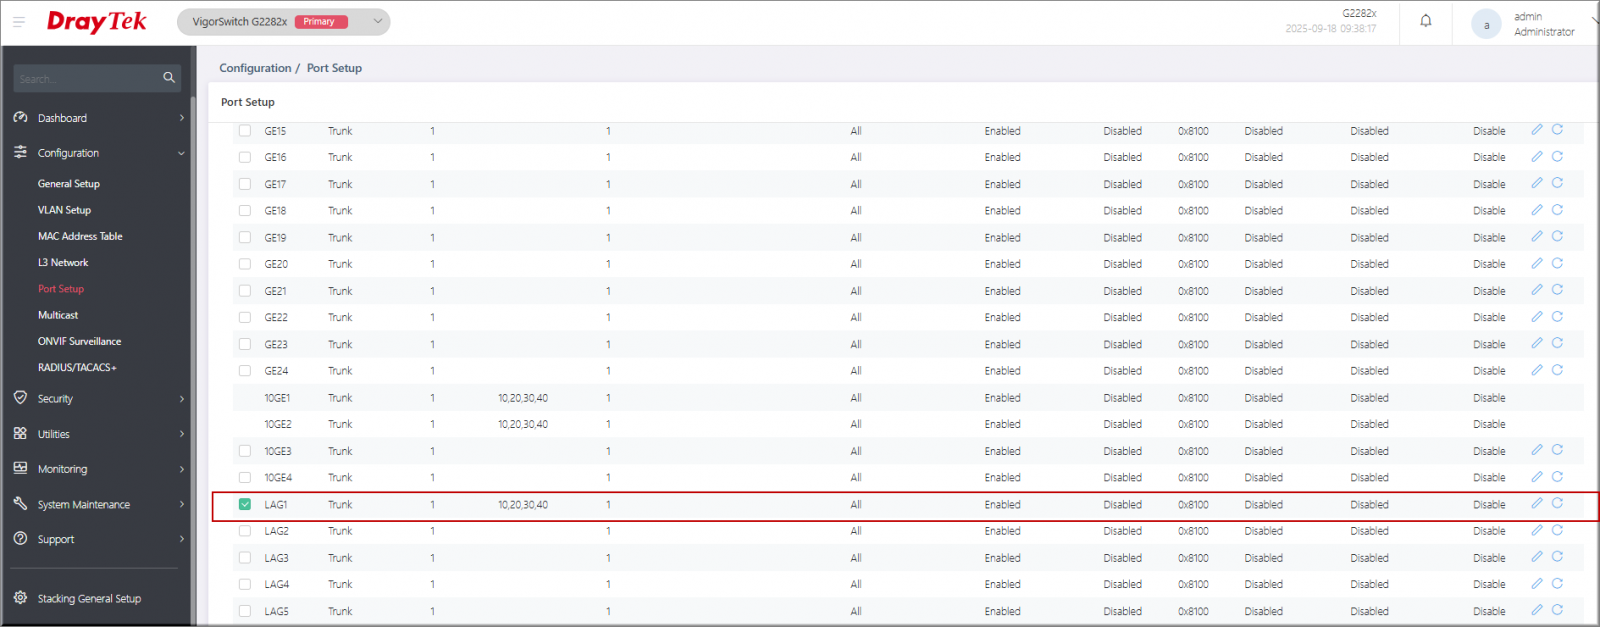Screen dimensions: 1600x627
Task: Open Stacking General Setup
Action: (x=89, y=599)
